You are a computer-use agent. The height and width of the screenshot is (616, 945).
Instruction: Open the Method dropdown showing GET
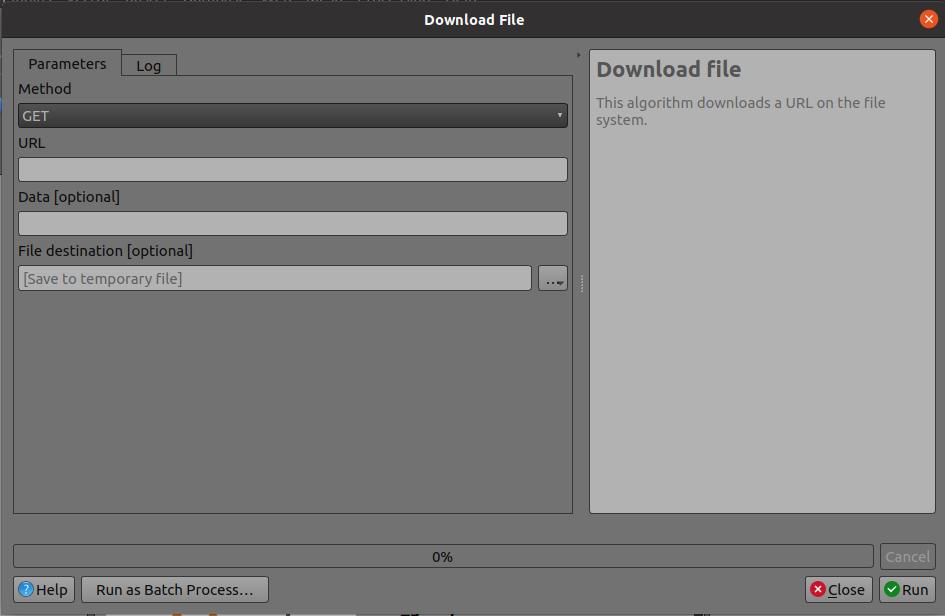click(292, 115)
